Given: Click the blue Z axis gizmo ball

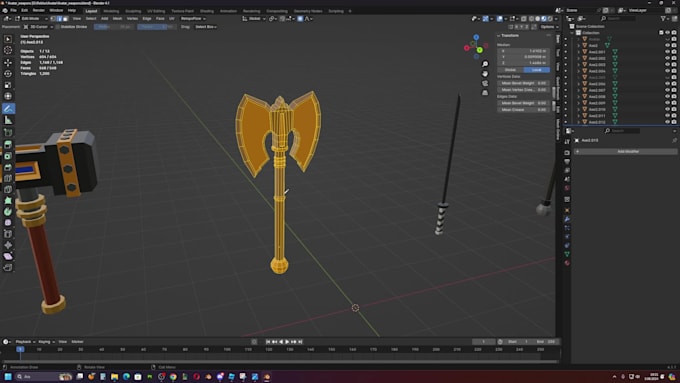Looking at the screenshot, I should pos(476,38).
